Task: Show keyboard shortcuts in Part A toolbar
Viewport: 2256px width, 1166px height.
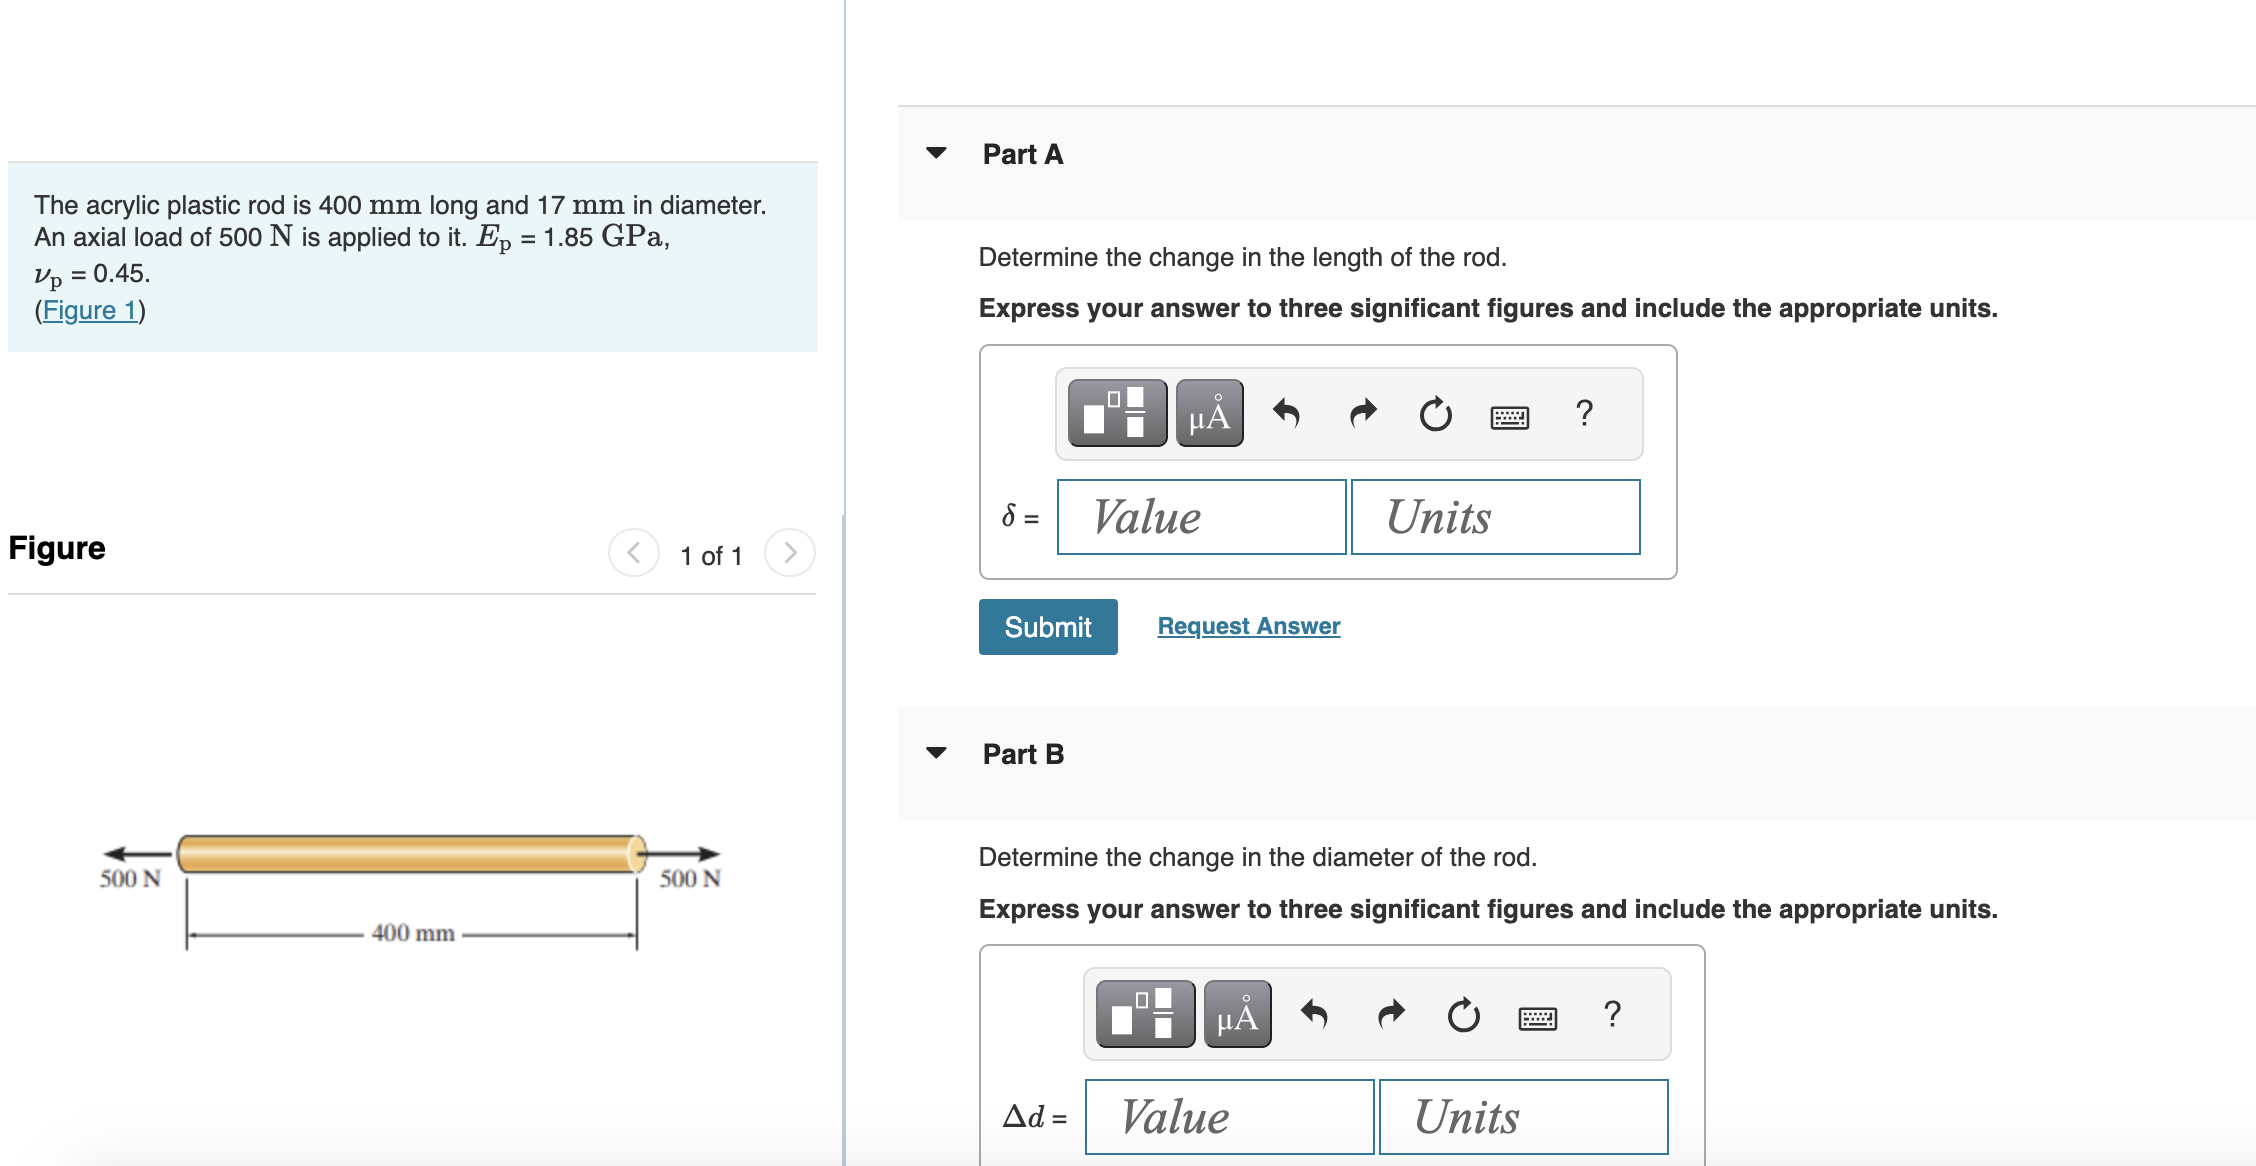Action: pyautogui.click(x=1510, y=416)
